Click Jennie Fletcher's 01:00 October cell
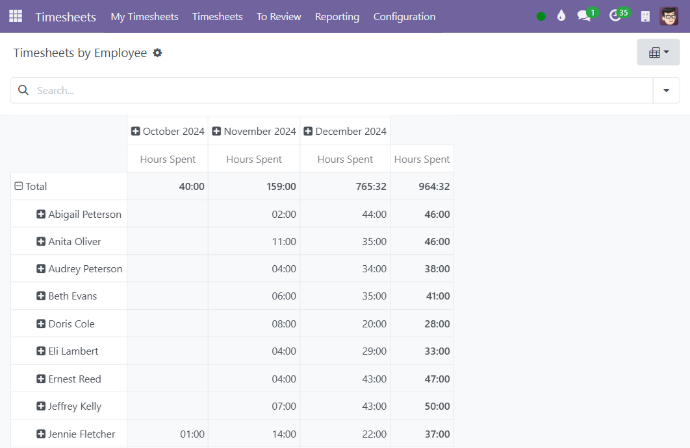The image size is (690, 448). tap(168, 433)
